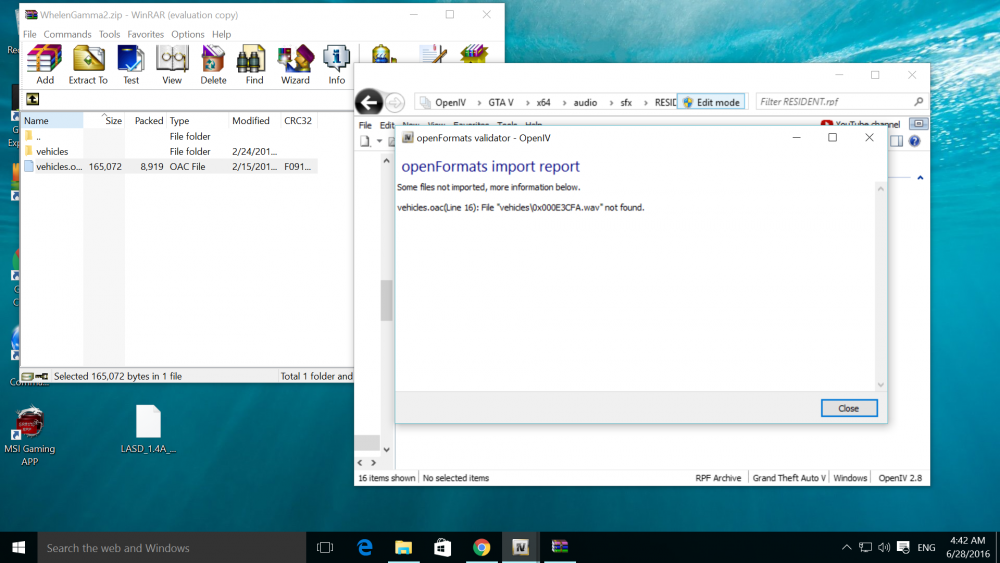Open File Explorer from taskbar
Screen dimensions: 1000x563
(403, 547)
